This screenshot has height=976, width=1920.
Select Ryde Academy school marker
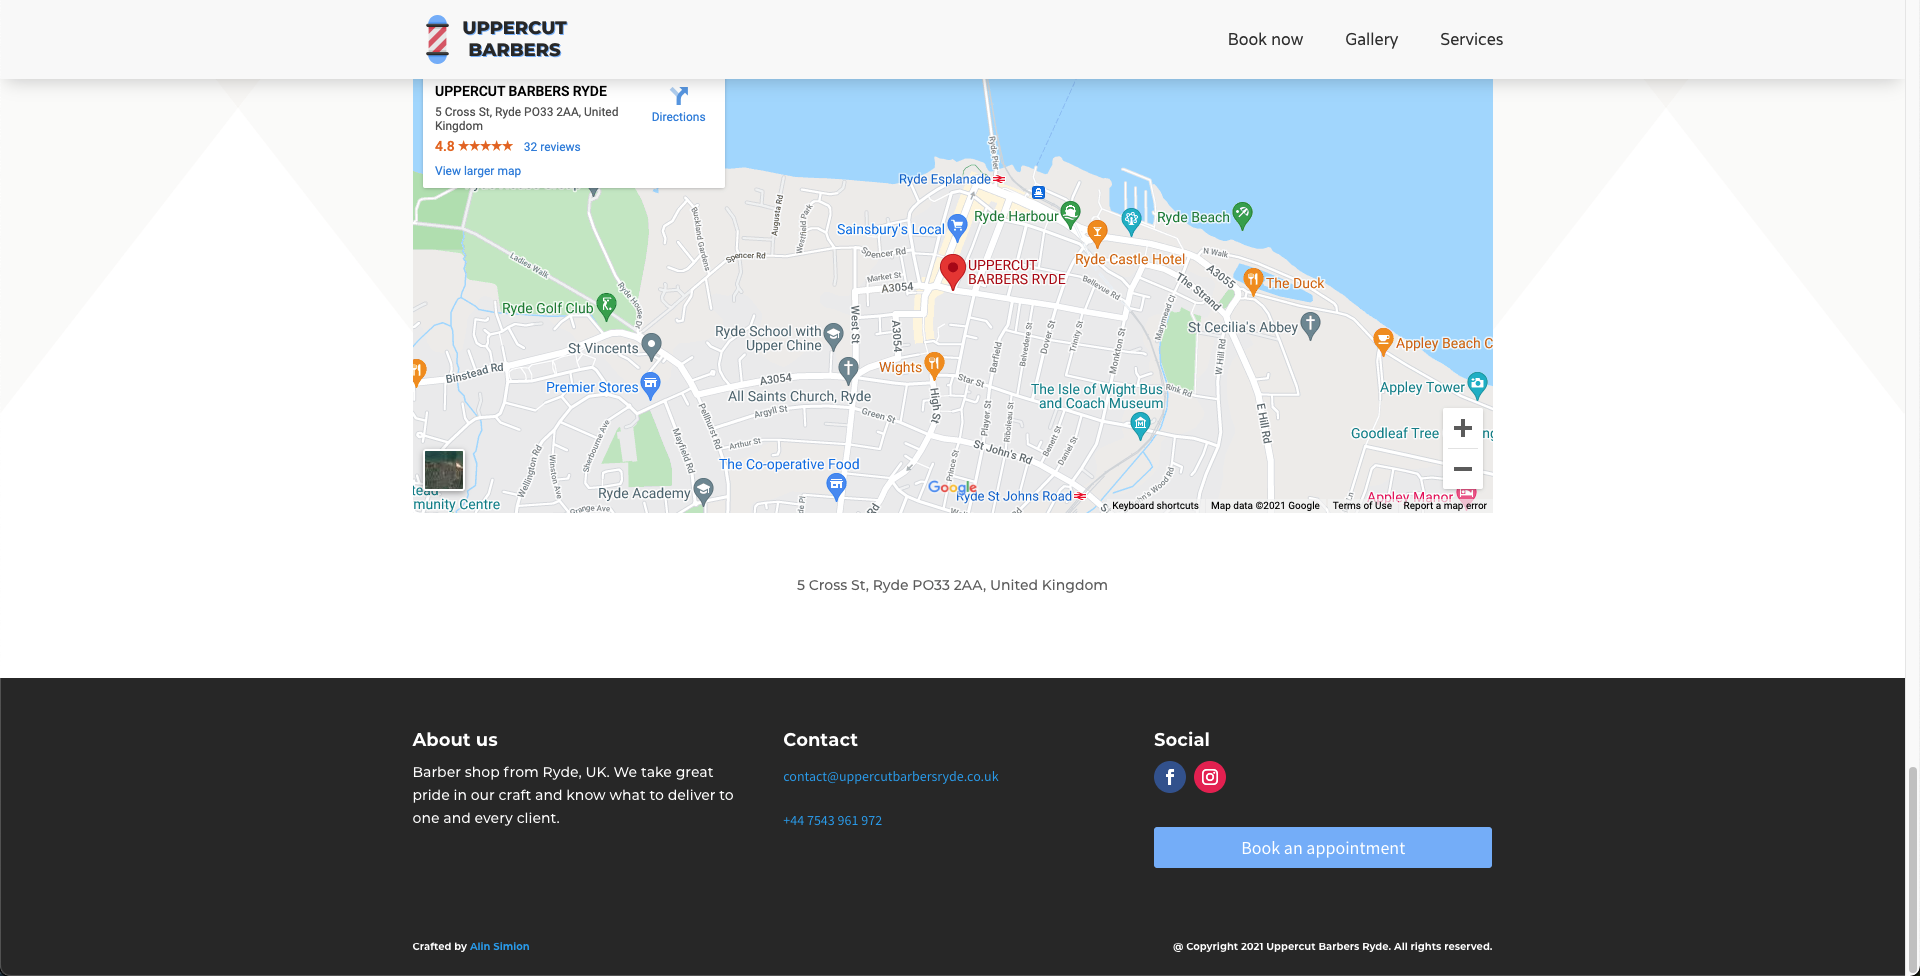(x=703, y=491)
